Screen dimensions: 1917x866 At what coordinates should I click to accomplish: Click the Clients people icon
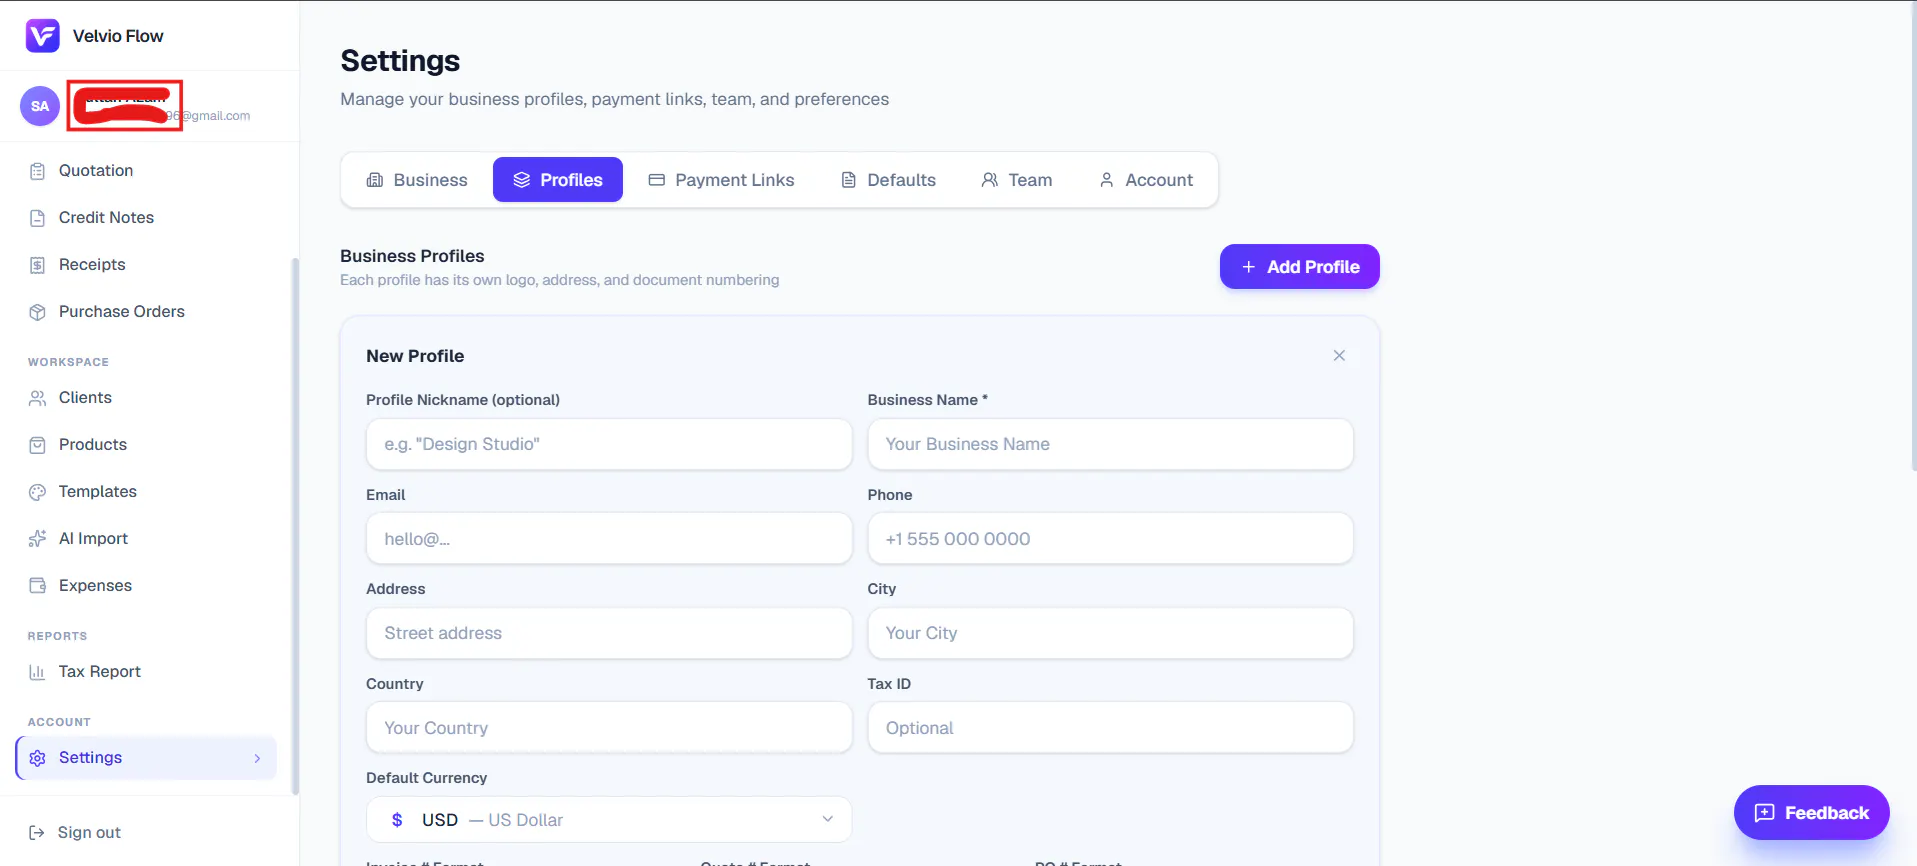37,398
